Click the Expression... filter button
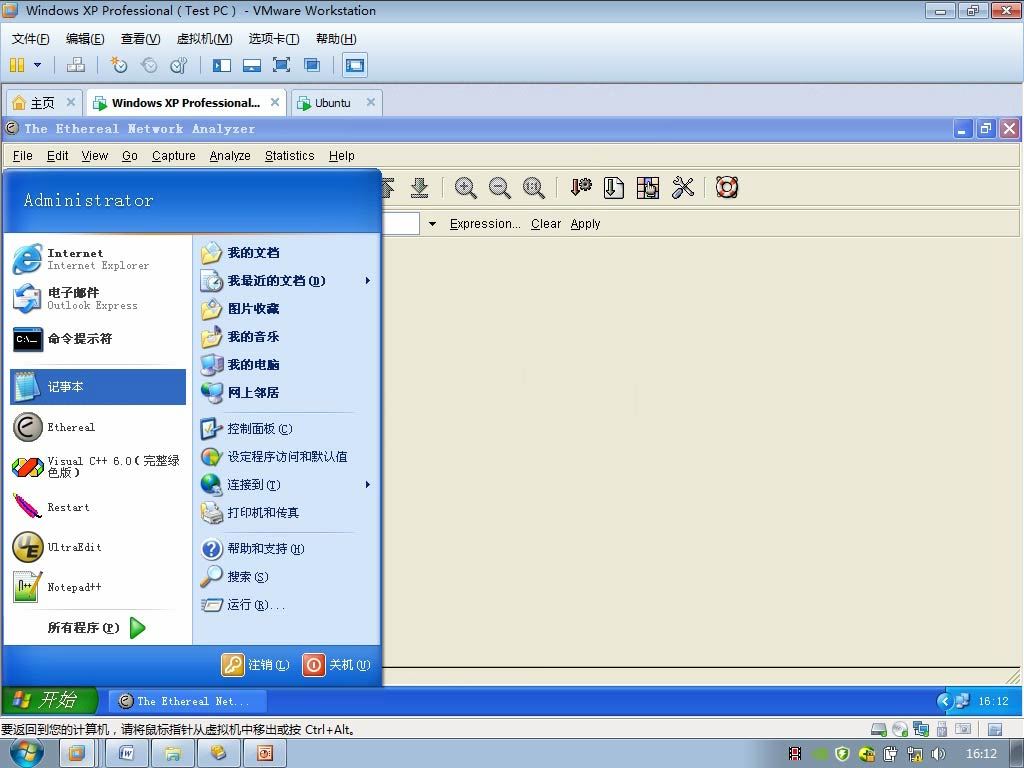 [x=485, y=224]
